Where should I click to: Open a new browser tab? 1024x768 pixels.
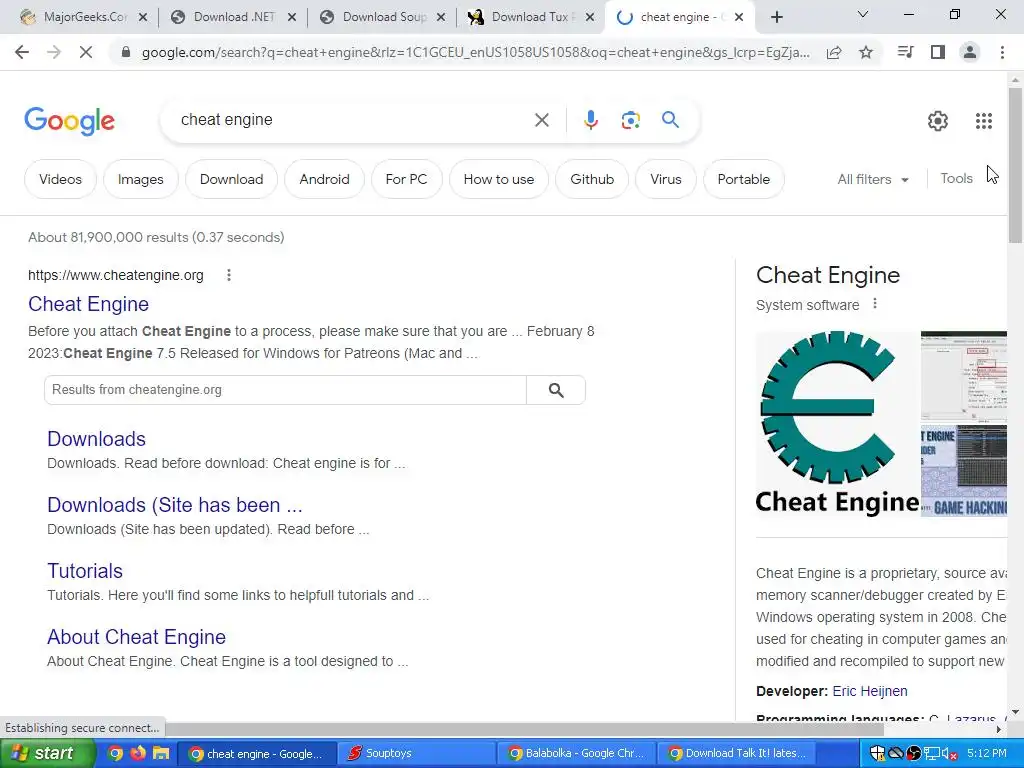point(776,17)
